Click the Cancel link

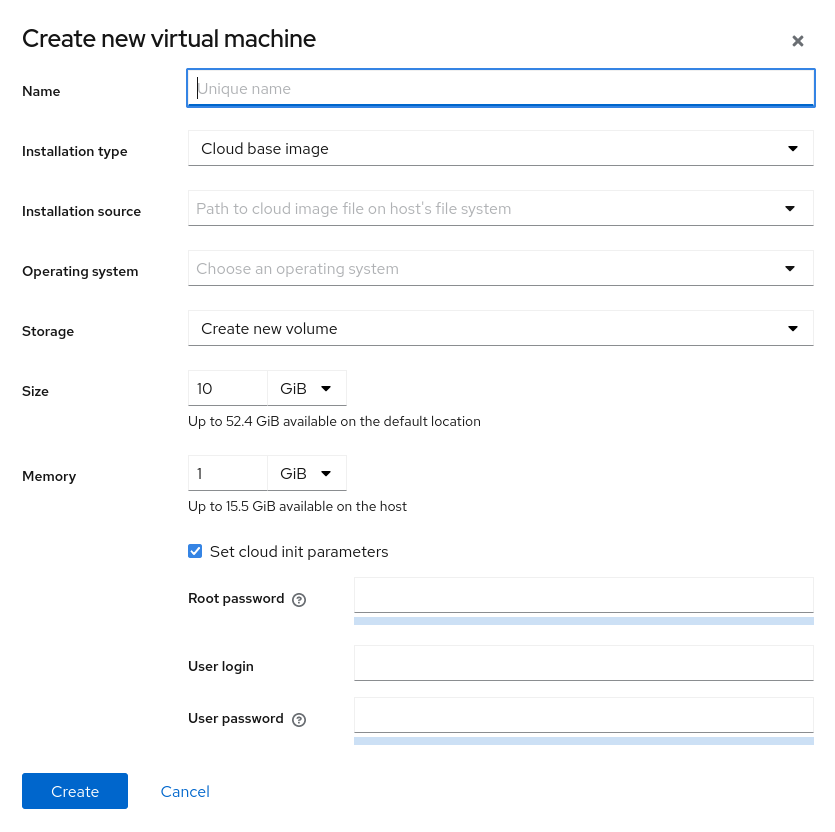coord(184,791)
